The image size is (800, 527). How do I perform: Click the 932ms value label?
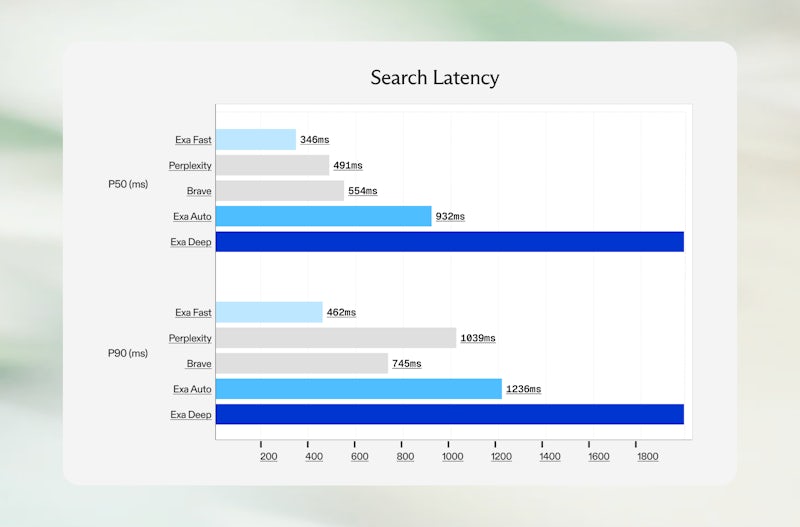coord(450,216)
